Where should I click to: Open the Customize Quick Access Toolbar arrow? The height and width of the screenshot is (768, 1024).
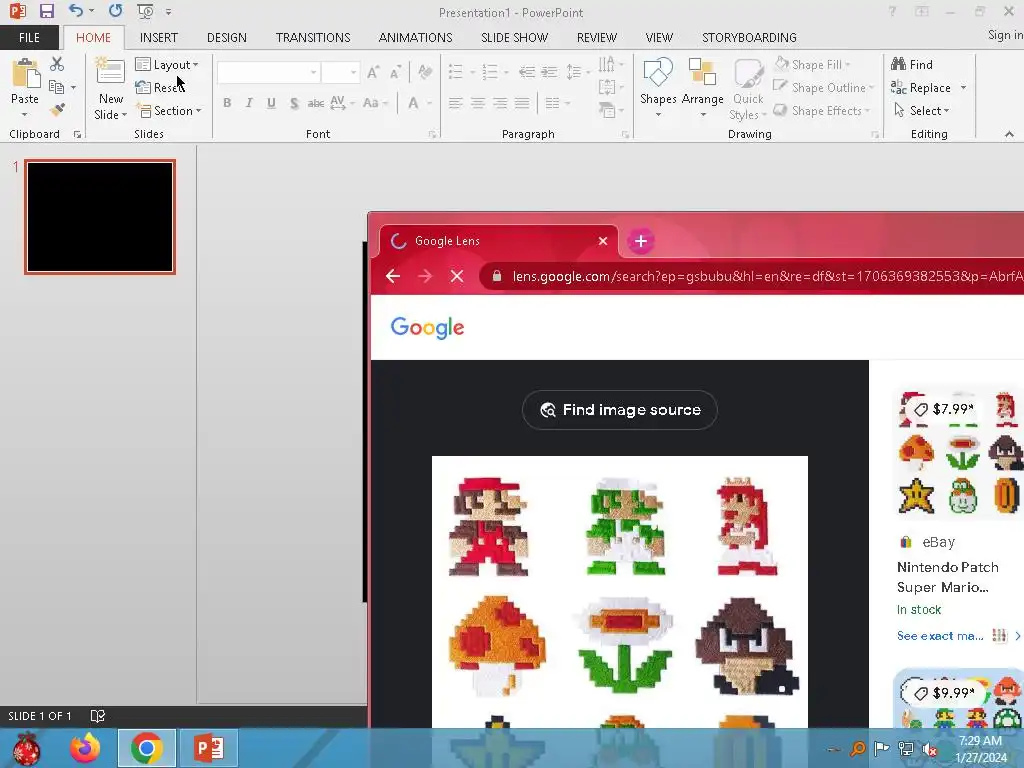(168, 12)
